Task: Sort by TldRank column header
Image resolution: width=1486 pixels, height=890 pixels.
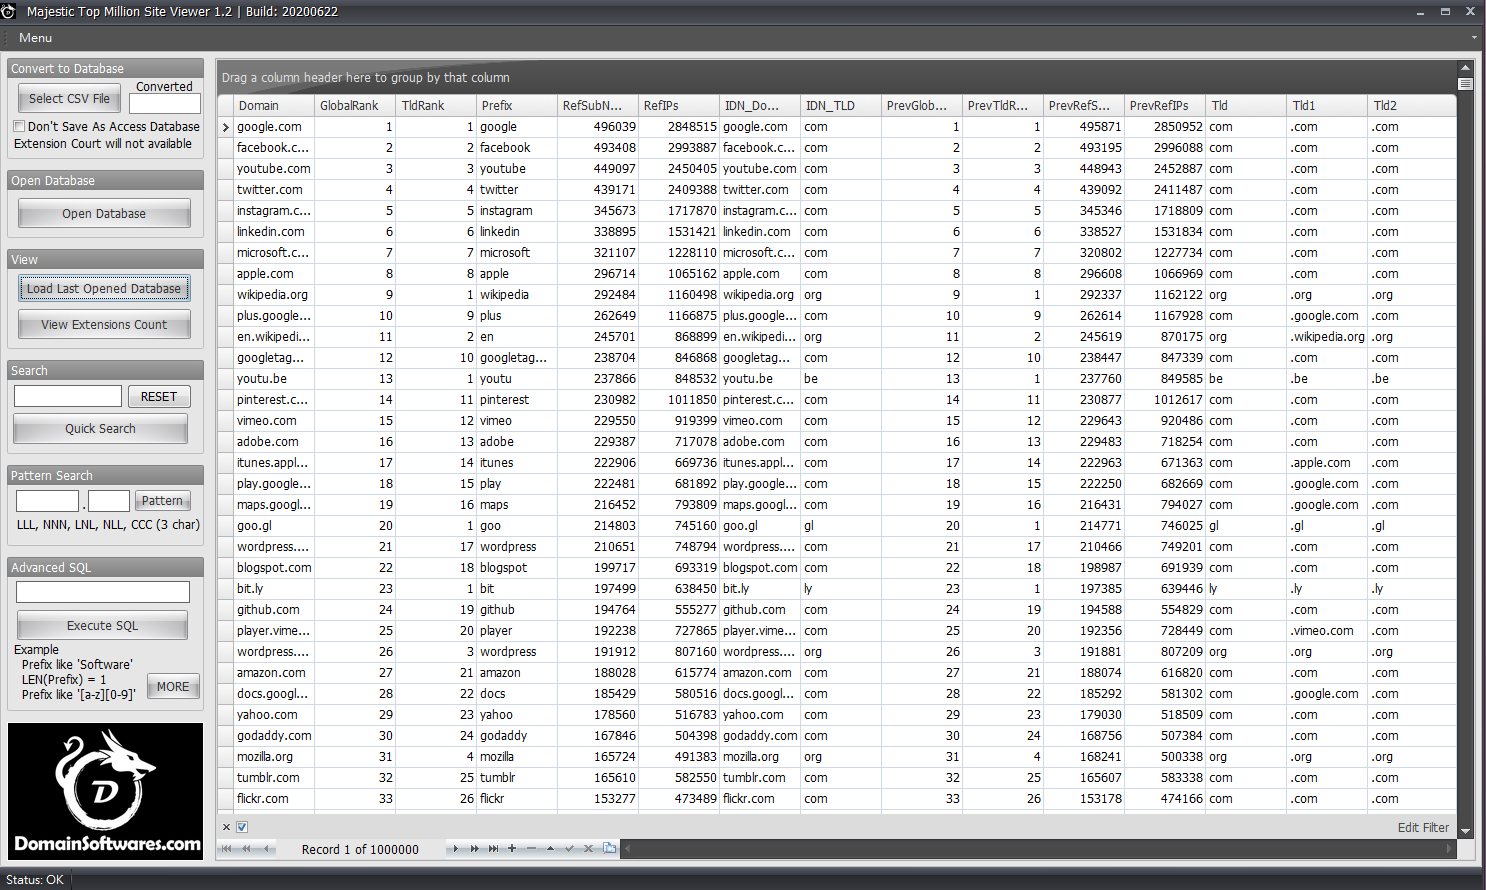Action: [x=435, y=105]
